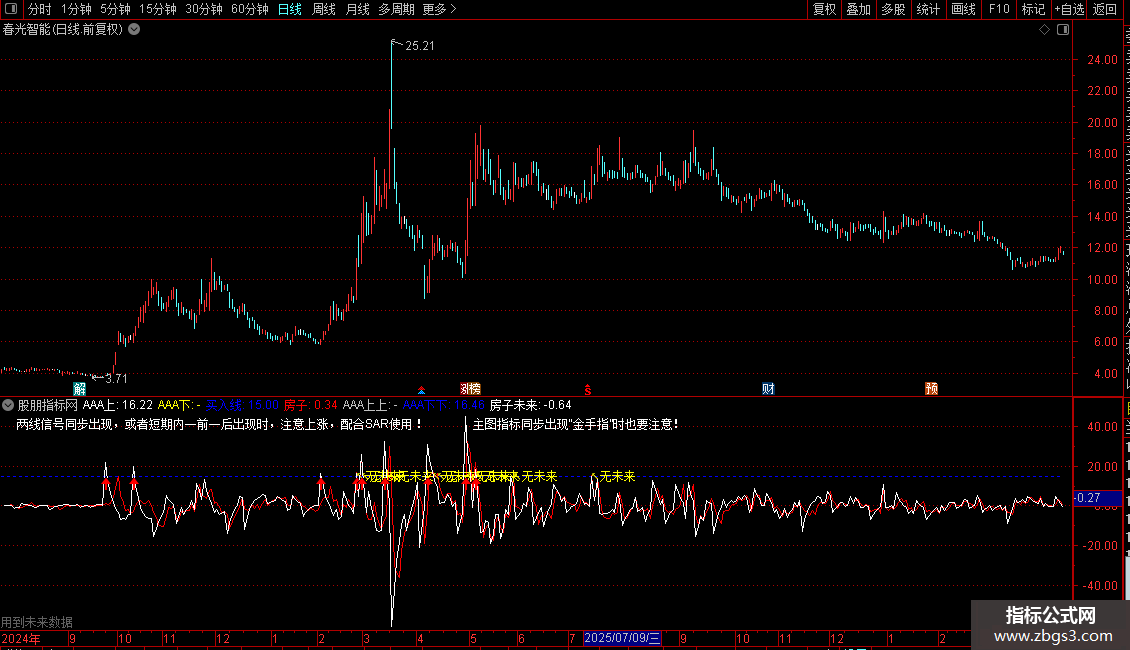Switch to 5分钟 period
This screenshot has width=1130, height=650.
click(115, 9)
